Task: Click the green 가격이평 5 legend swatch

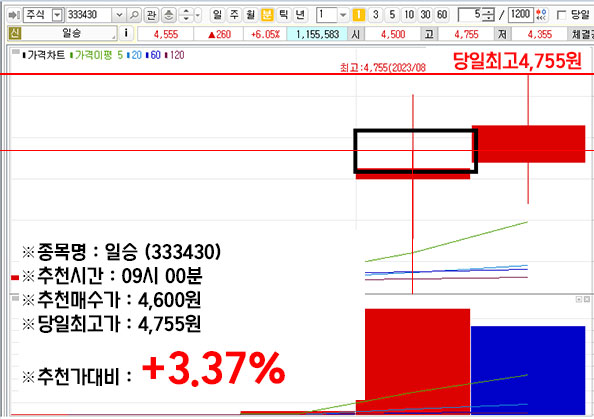Action: [72, 56]
